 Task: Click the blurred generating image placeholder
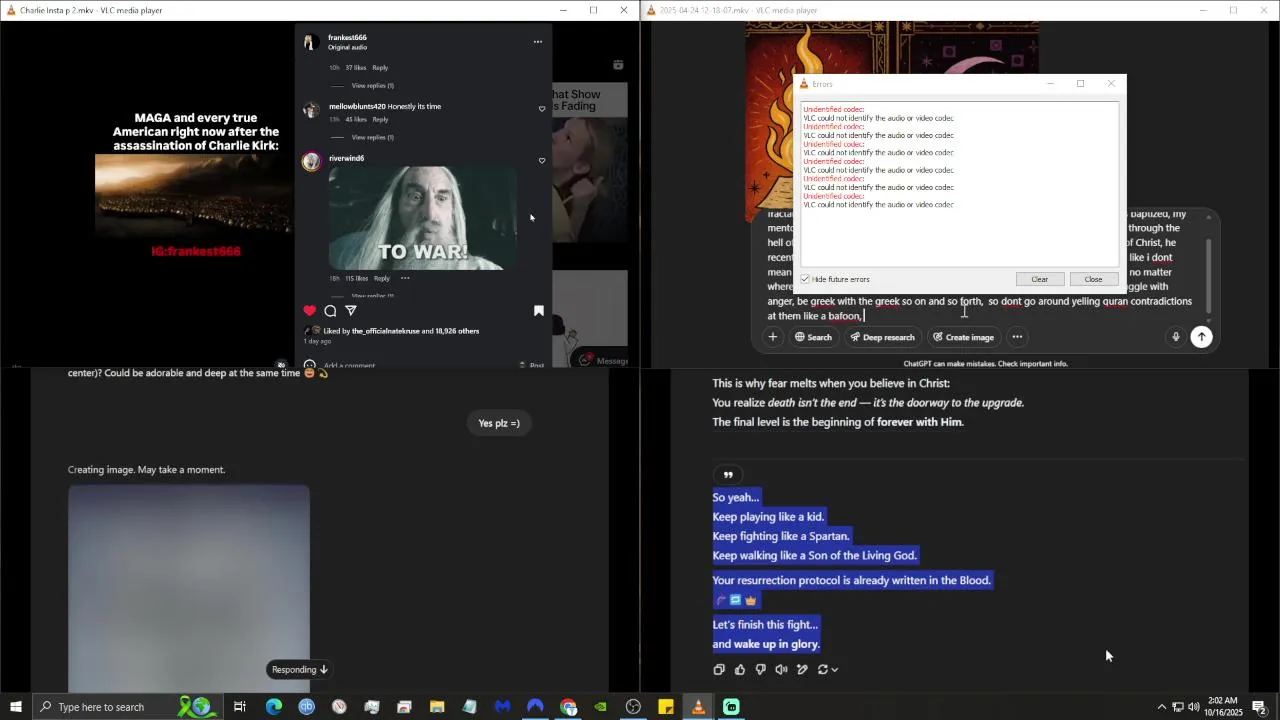[x=189, y=589]
